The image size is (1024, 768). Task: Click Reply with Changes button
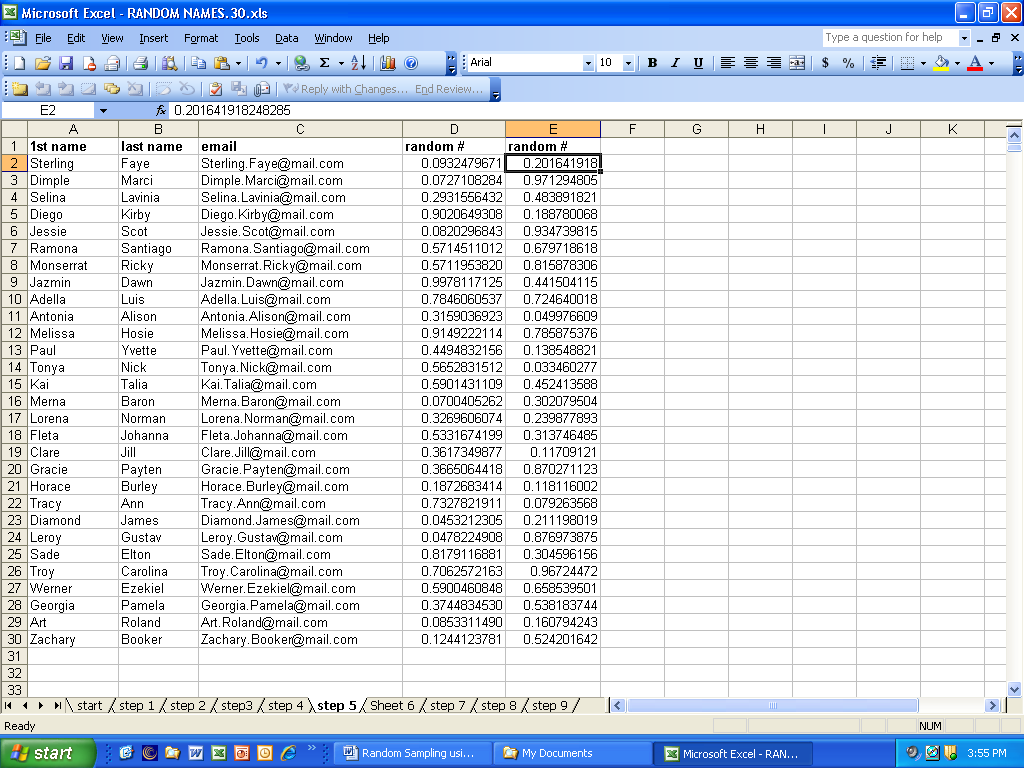point(346,89)
